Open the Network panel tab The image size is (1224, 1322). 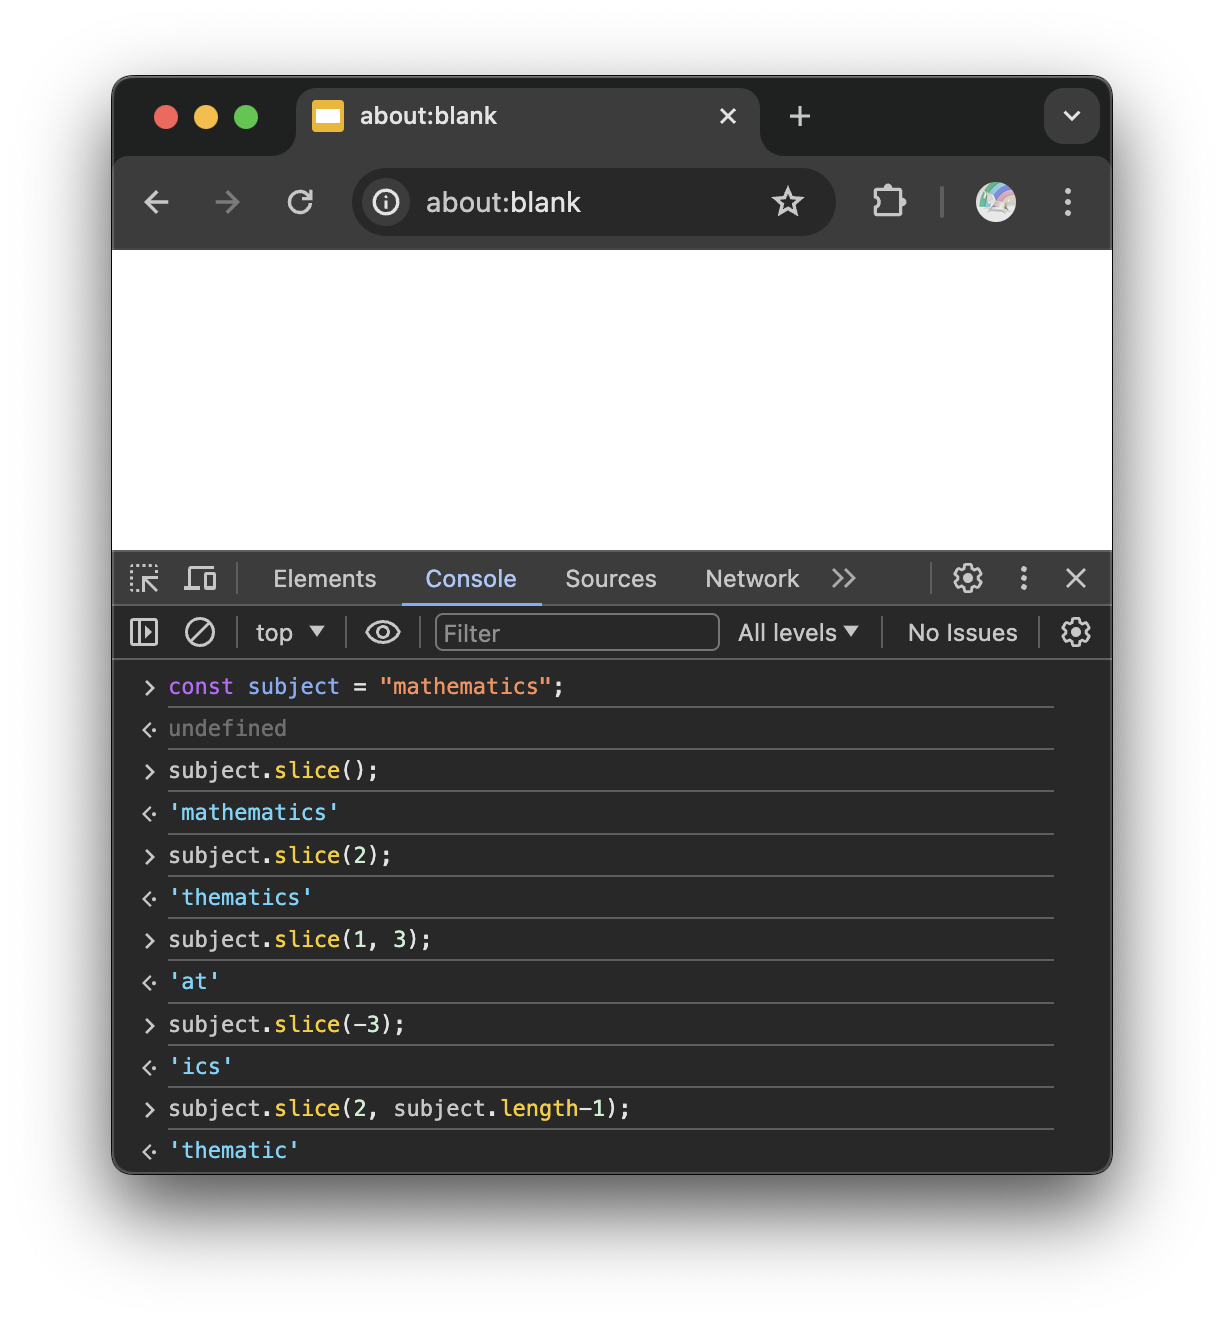coord(752,579)
